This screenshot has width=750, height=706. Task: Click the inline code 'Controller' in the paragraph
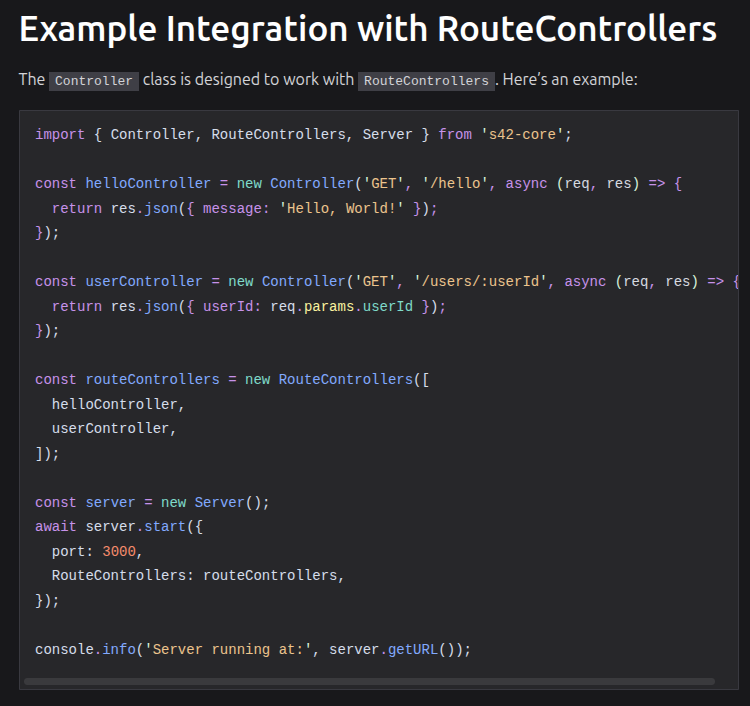click(94, 81)
